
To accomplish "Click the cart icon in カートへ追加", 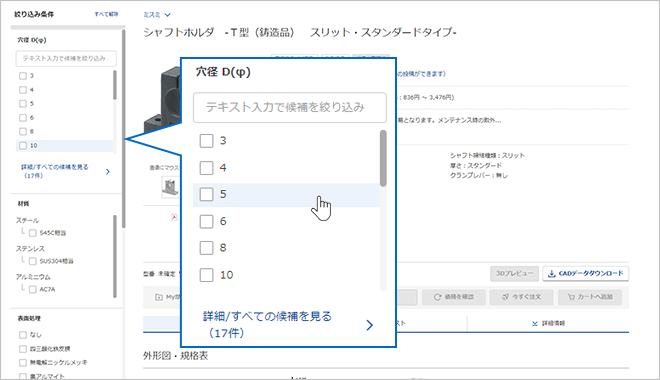I will click(x=571, y=297).
